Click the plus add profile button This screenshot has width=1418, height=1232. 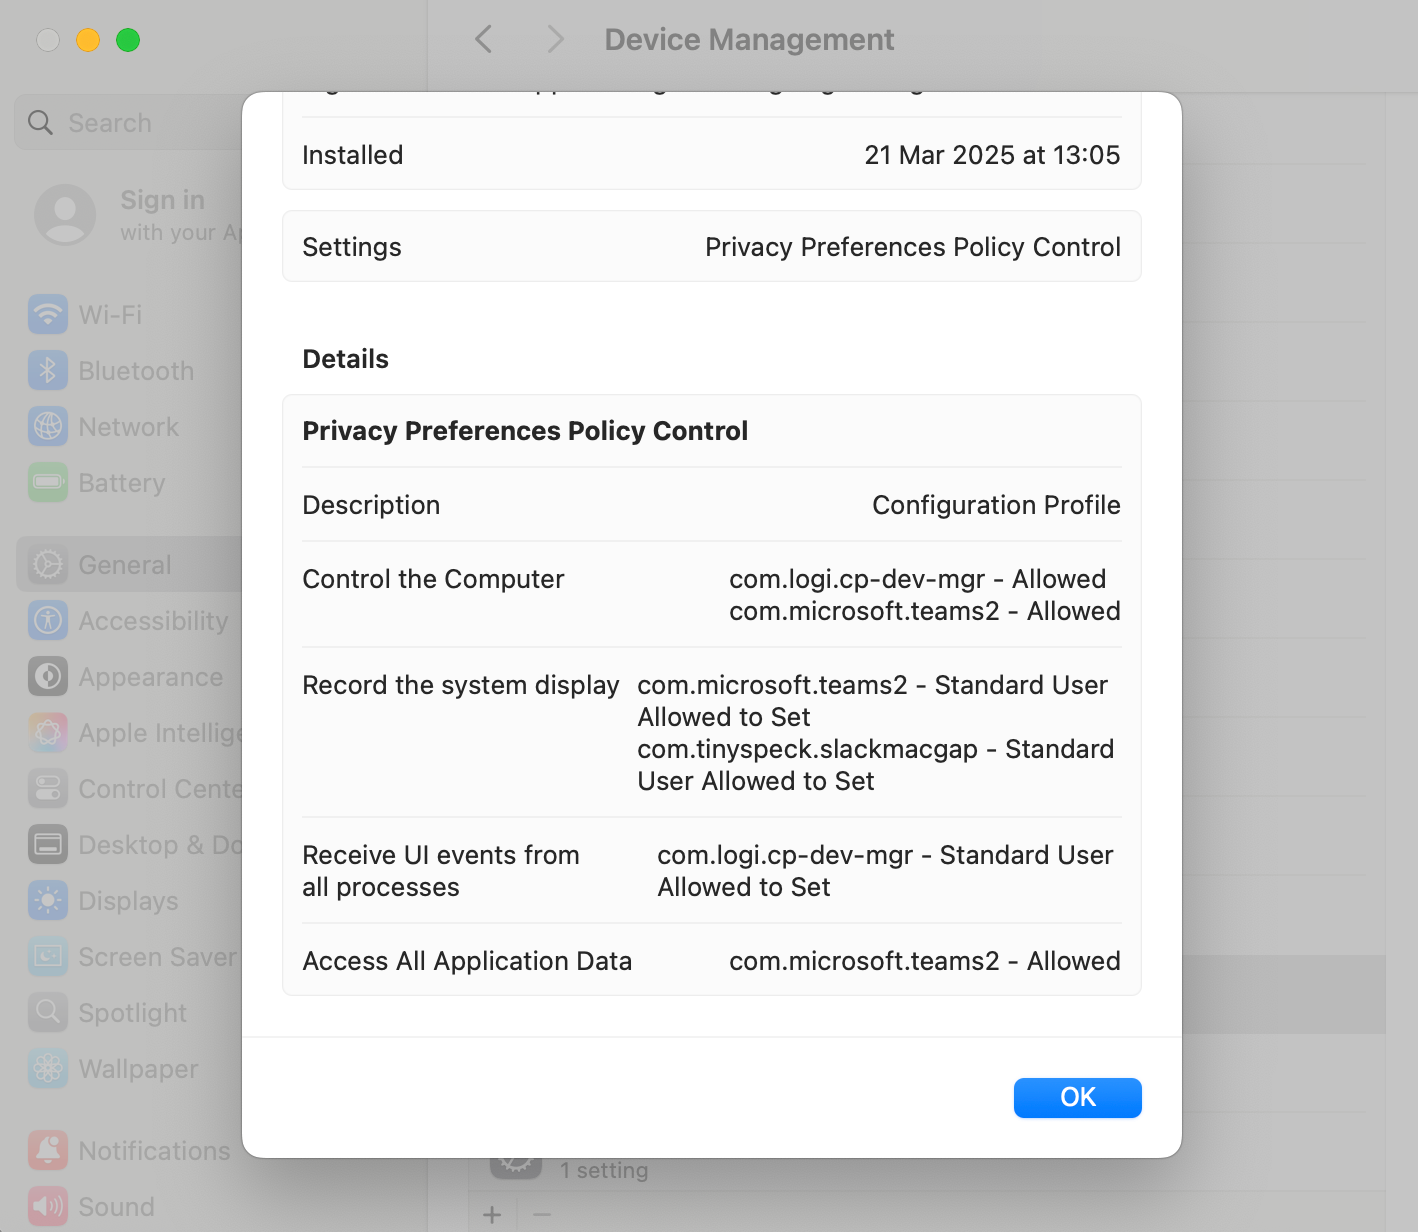(492, 1214)
